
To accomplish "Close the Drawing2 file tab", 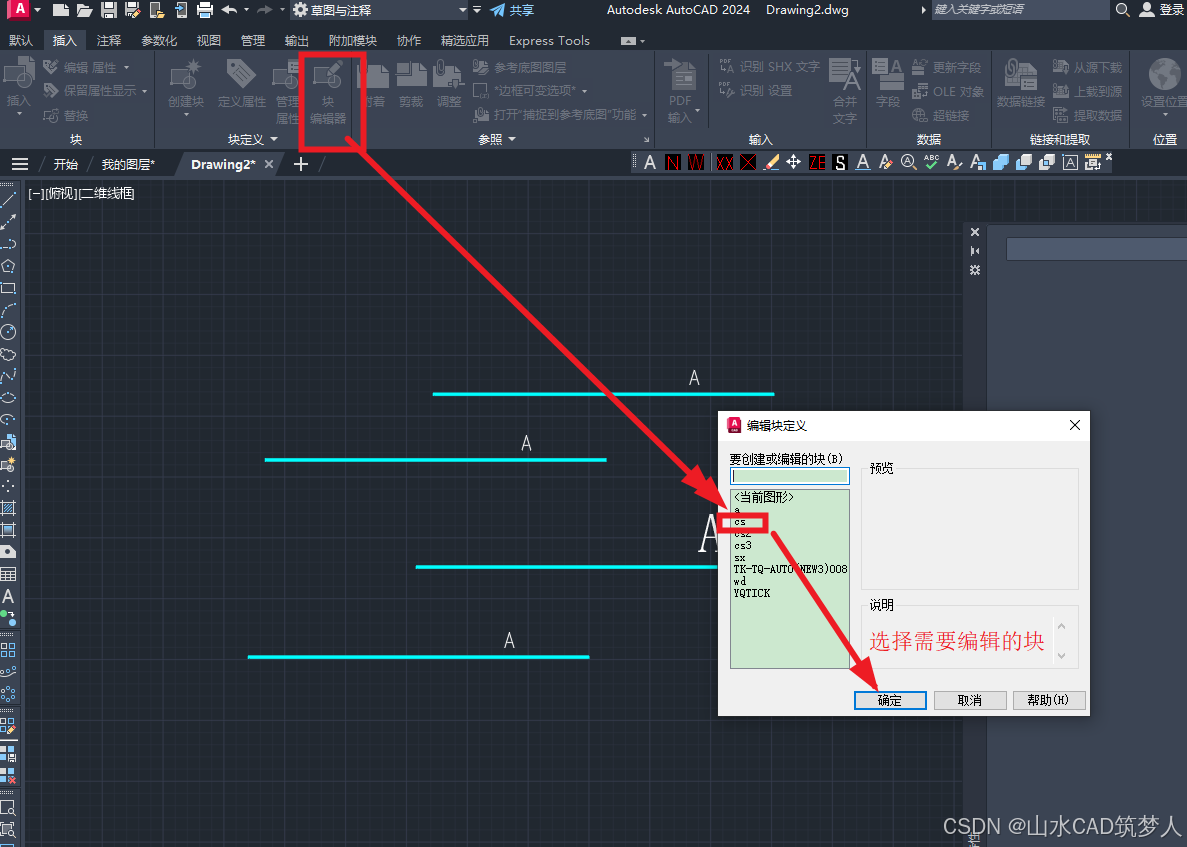I will [x=269, y=164].
